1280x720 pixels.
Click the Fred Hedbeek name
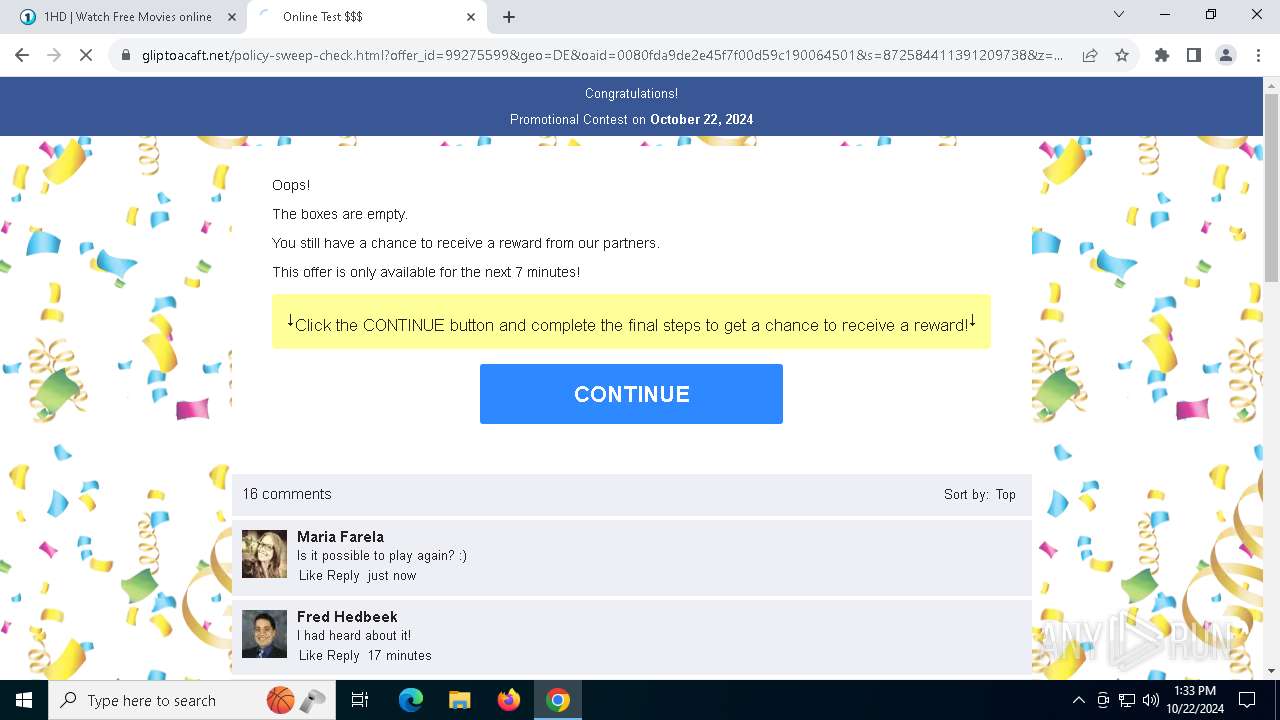coord(347,617)
